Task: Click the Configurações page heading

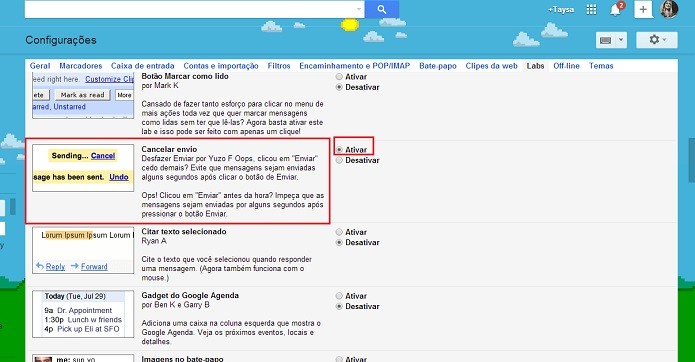Action: coord(61,40)
